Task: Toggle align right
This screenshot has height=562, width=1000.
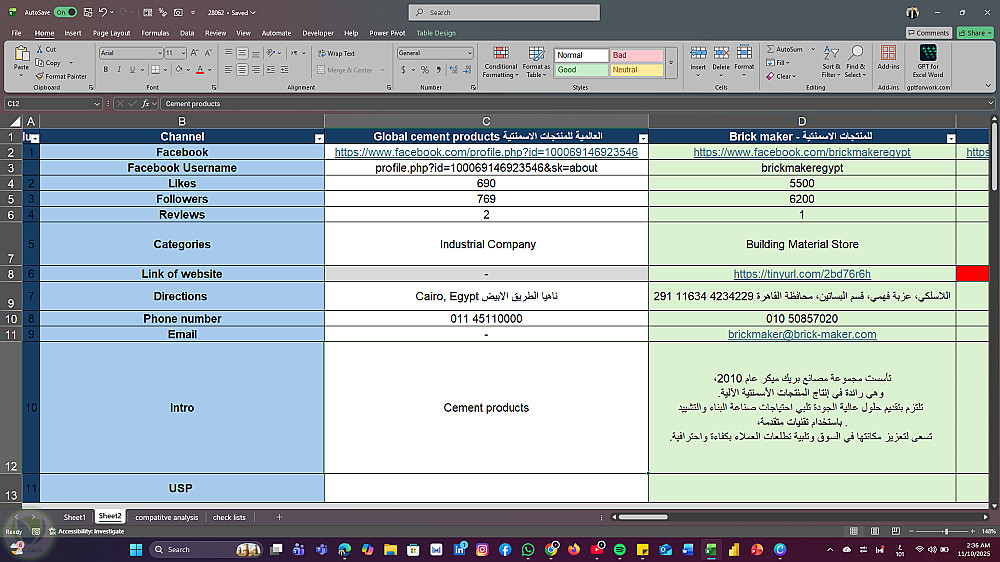Action: pos(256,70)
